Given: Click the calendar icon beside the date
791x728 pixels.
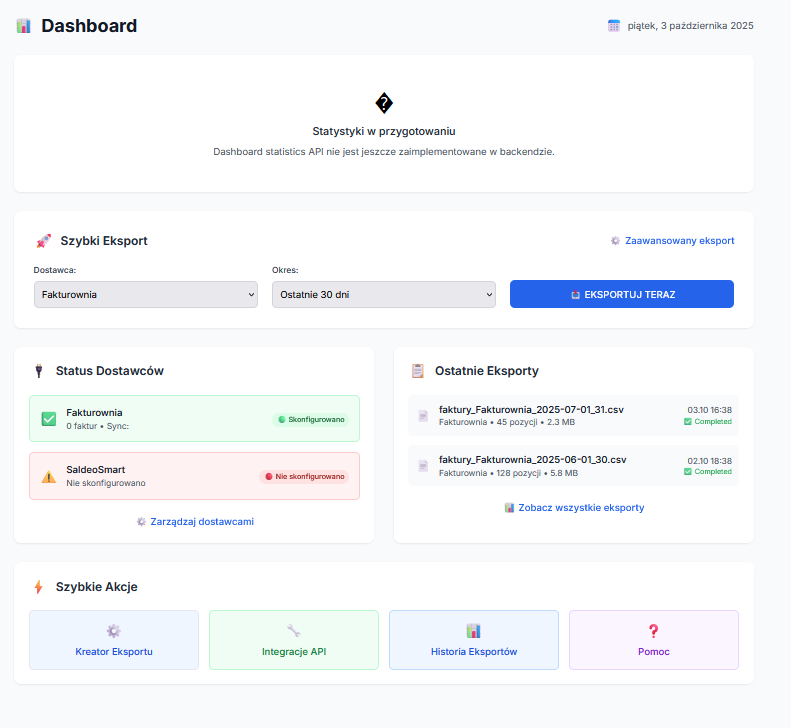Looking at the screenshot, I should pyautogui.click(x=614, y=26).
